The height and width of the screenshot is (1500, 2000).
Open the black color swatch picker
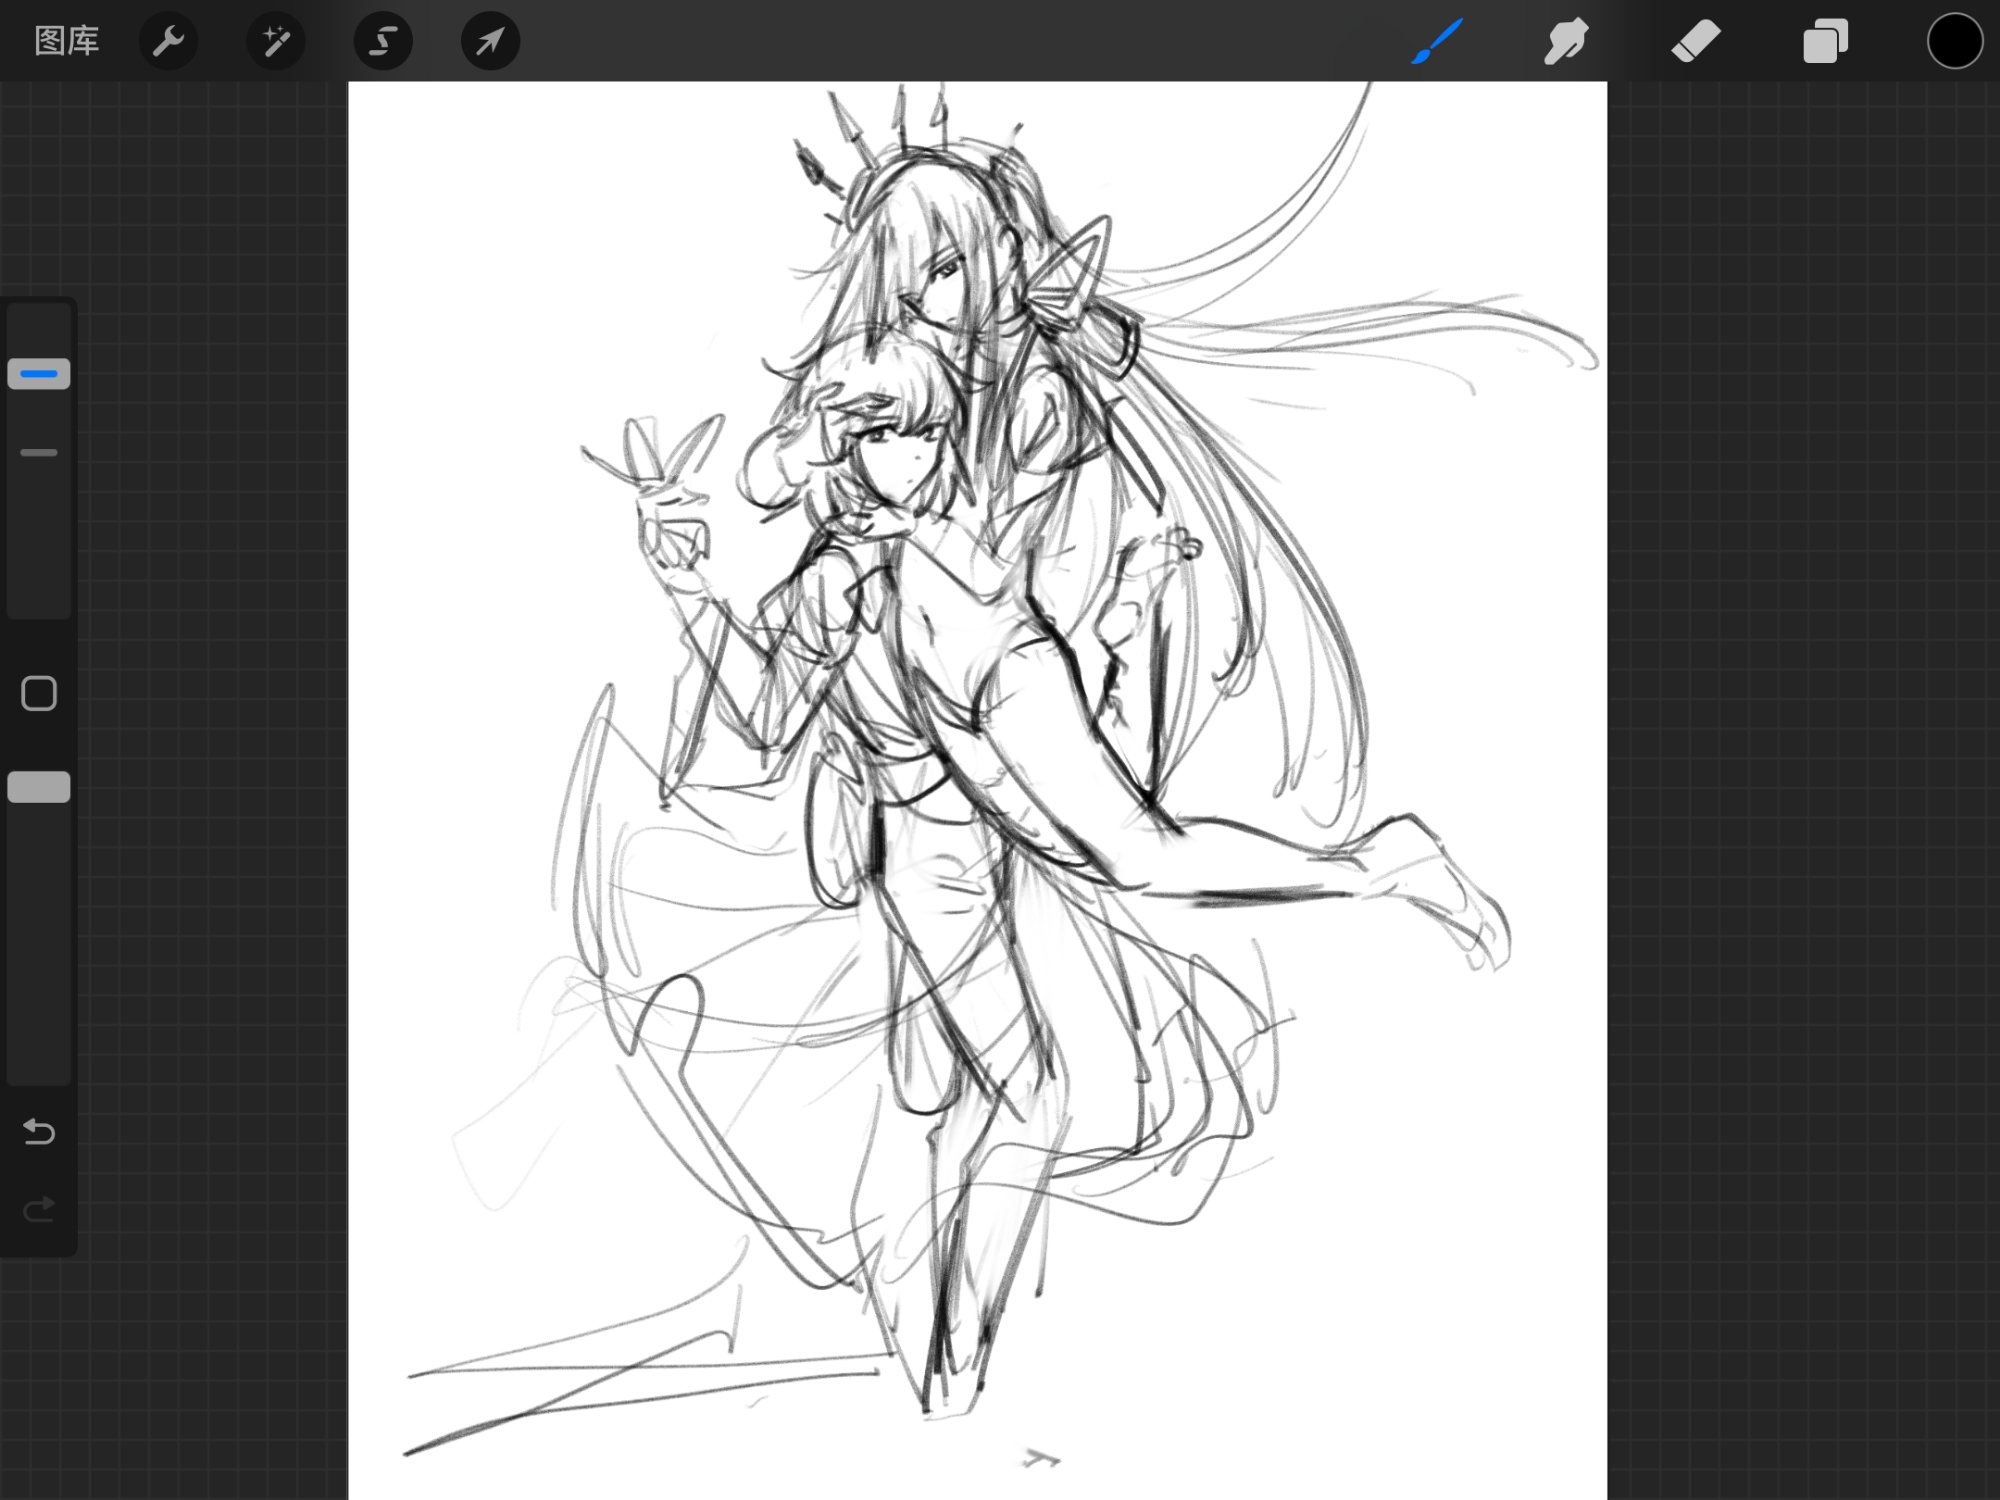tap(1954, 41)
